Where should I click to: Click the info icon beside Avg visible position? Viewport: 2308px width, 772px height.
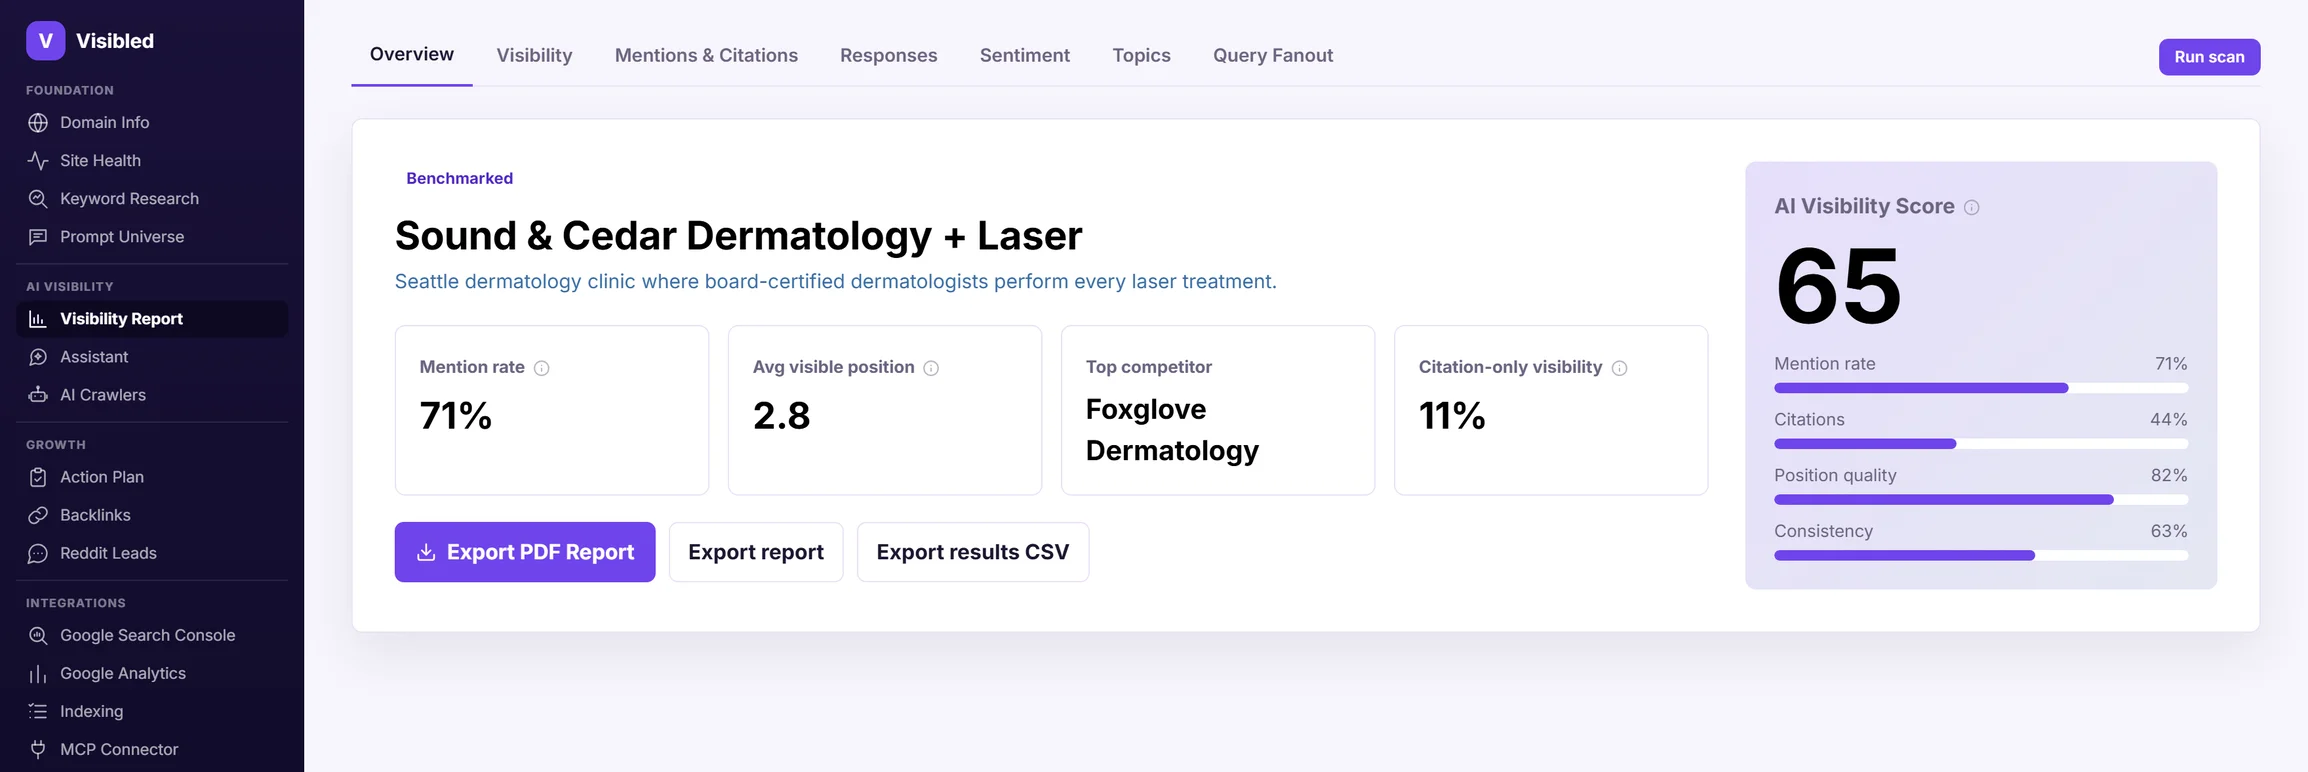point(931,368)
